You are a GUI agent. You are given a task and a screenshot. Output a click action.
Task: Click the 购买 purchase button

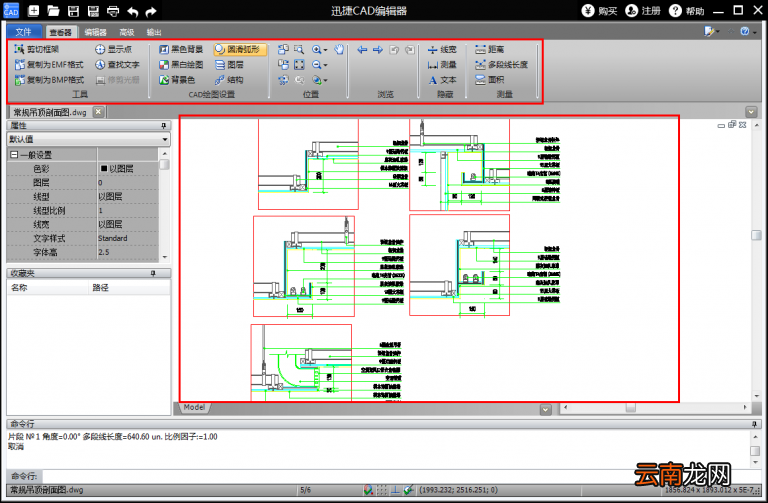599,11
